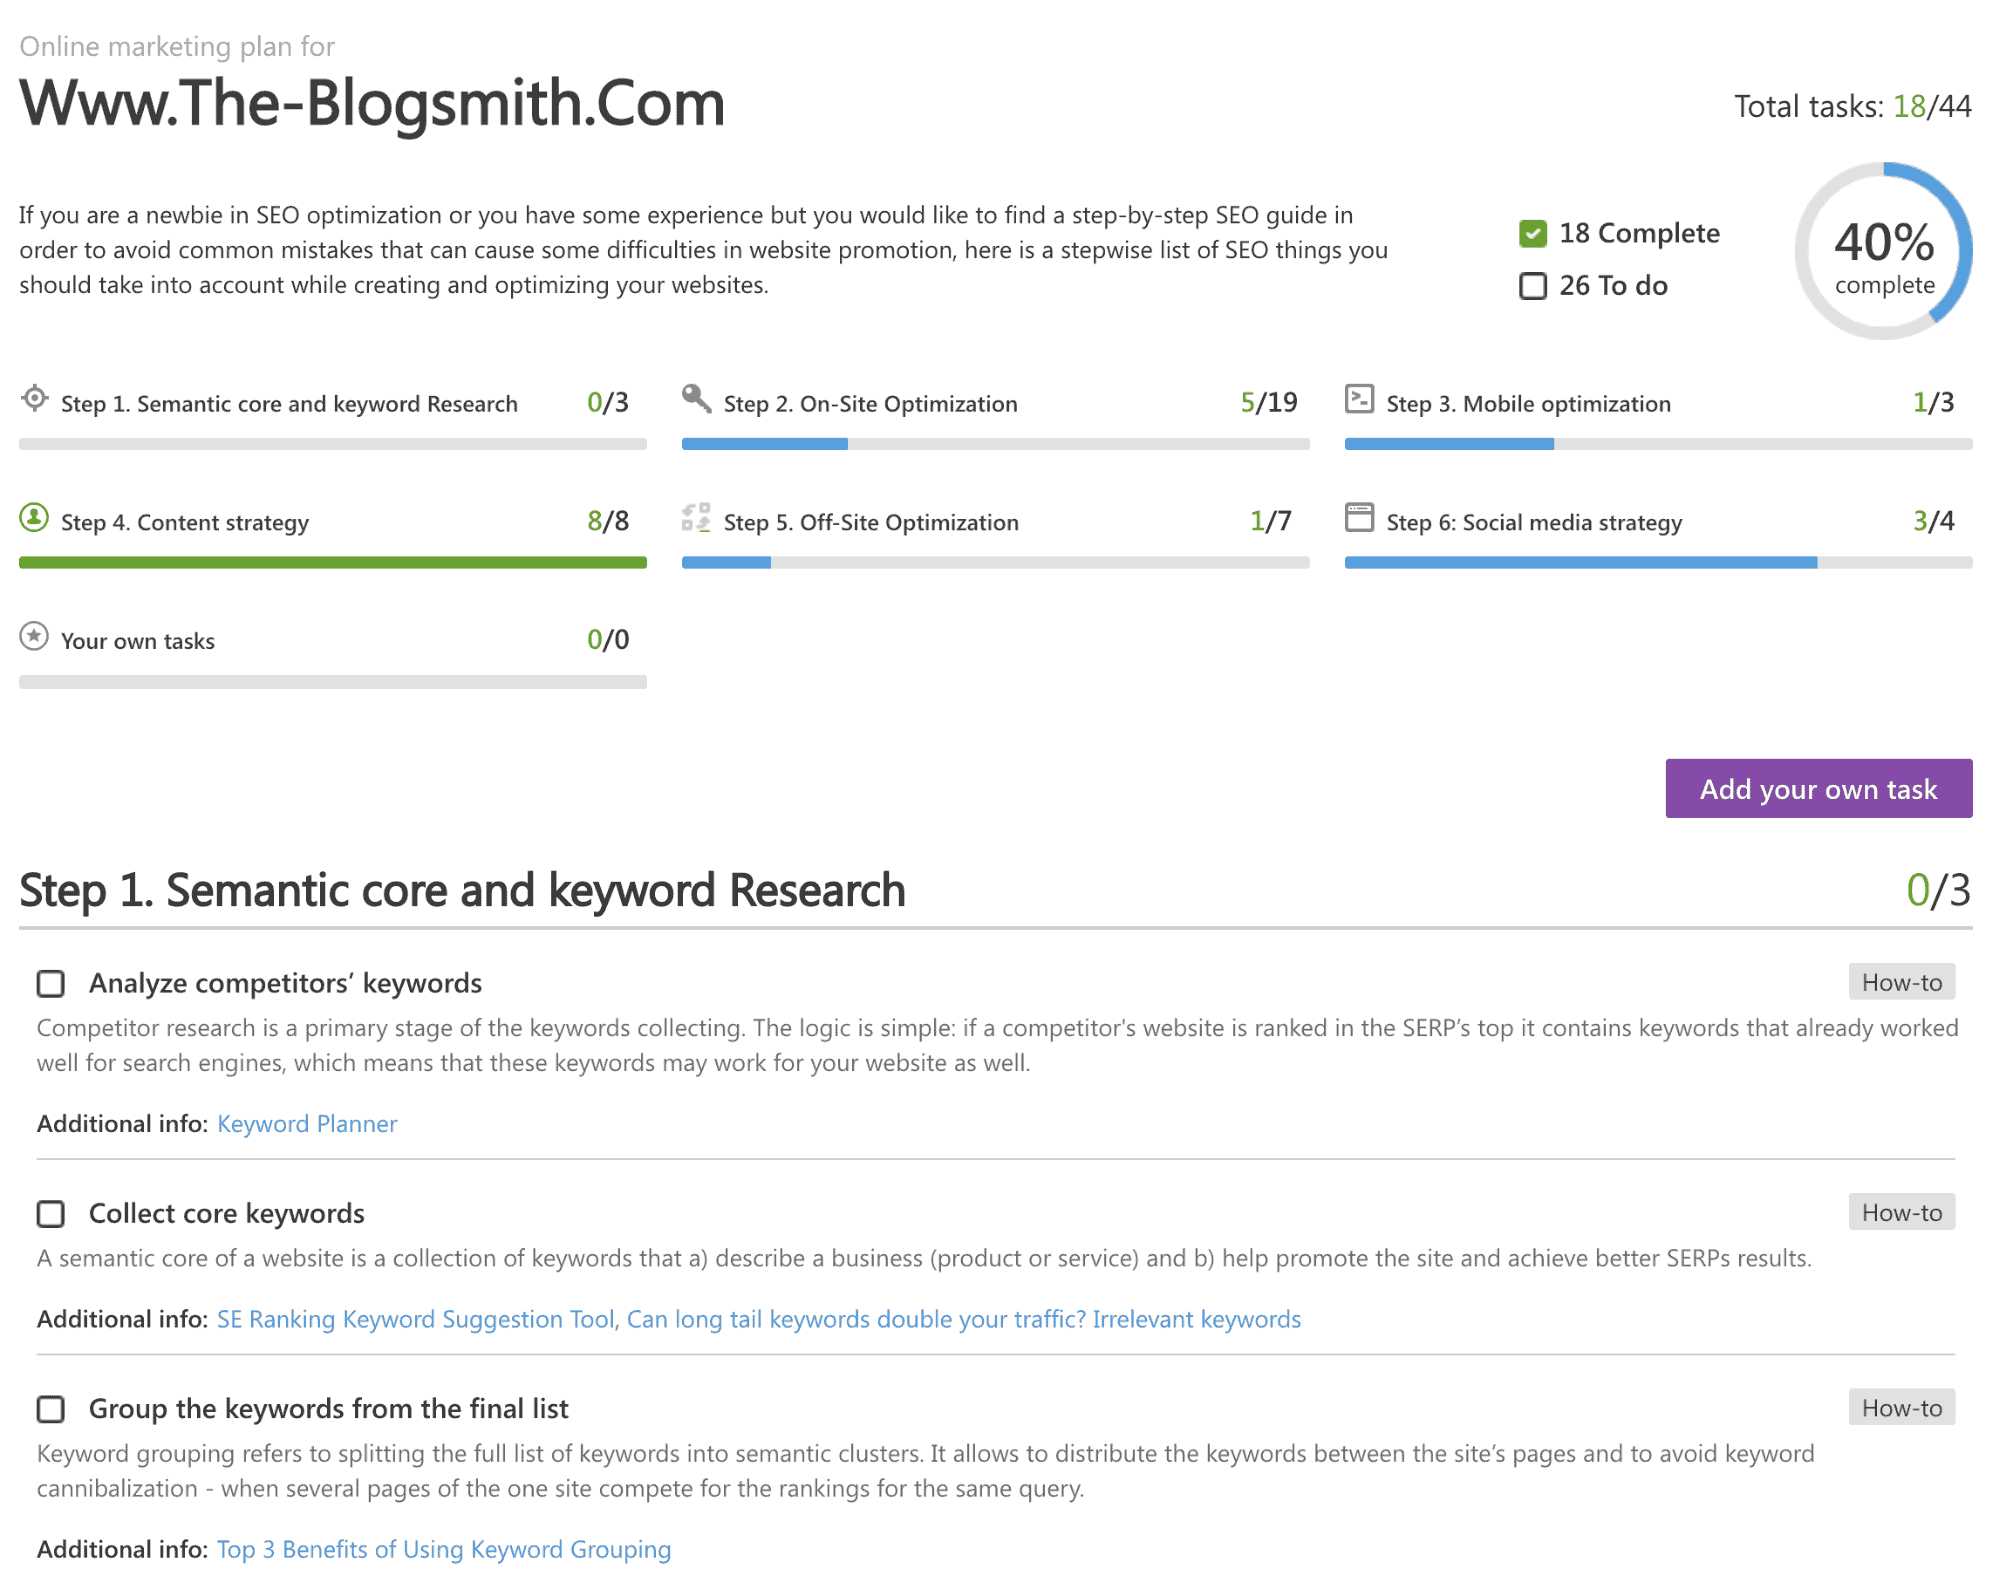
Task: Click the Www.The-Blogsmith.Com heading
Action: (x=372, y=103)
